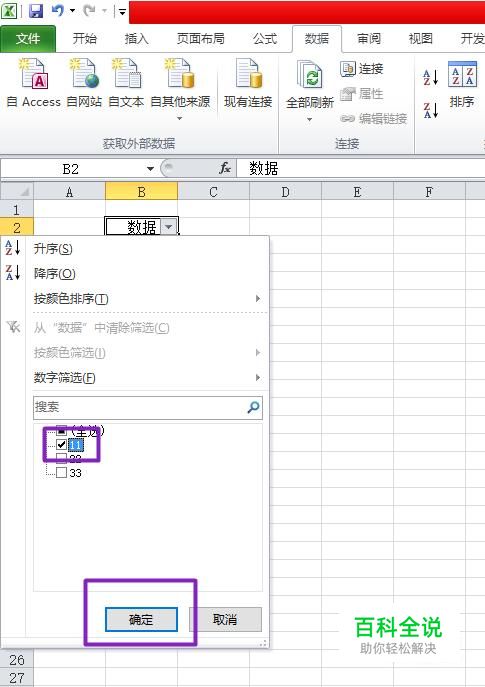The height and width of the screenshot is (687, 485).
Task: Switch to the 开始 tab
Action: click(85, 39)
